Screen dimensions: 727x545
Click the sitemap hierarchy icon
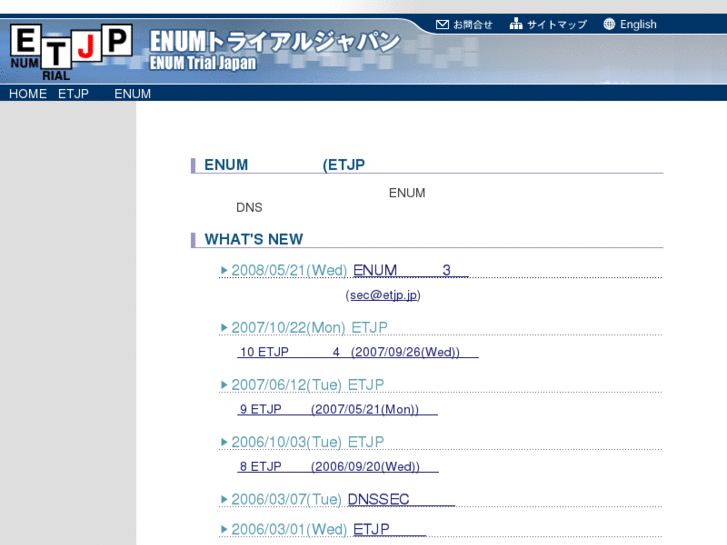click(x=516, y=24)
